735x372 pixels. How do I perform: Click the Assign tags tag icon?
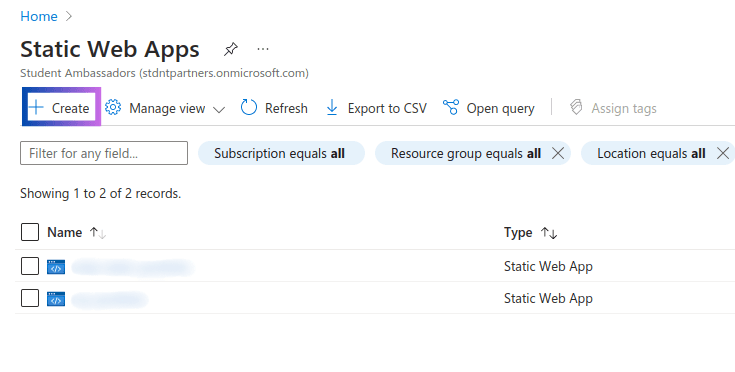(576, 108)
